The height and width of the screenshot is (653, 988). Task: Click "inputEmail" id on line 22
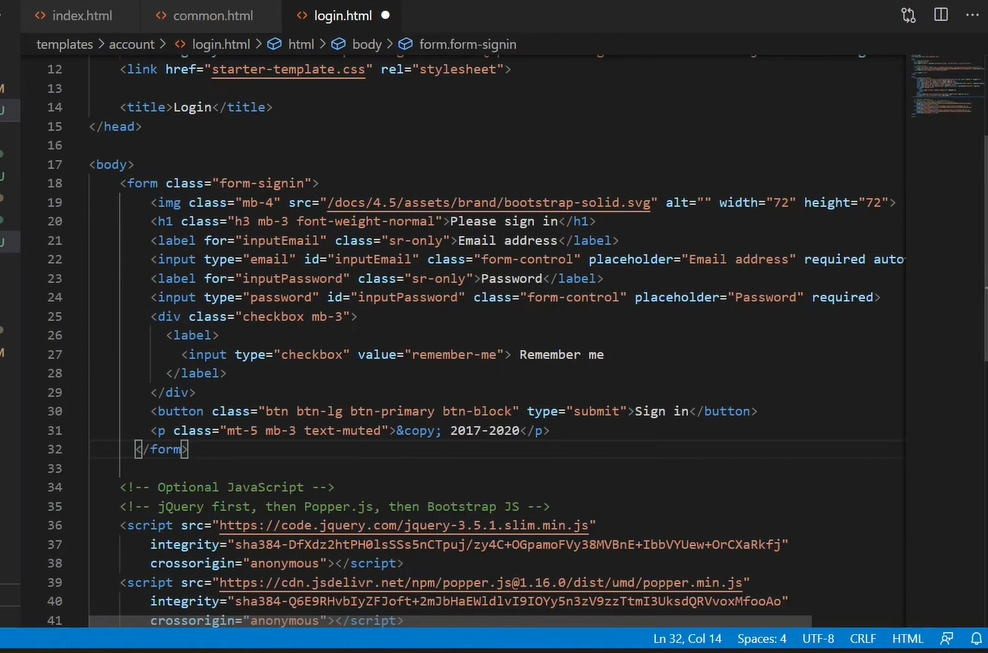point(373,259)
